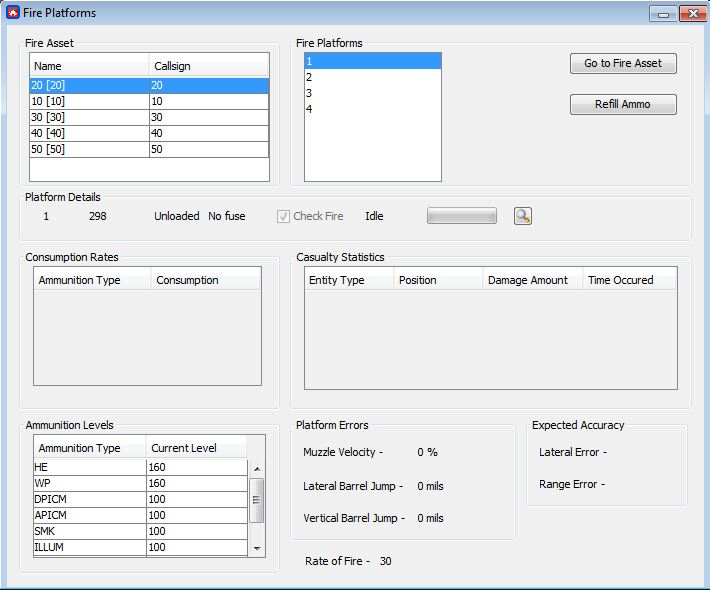Screen dimensions: 710x590
Task: Select the DPICM ammunition row
Action: coord(140,499)
